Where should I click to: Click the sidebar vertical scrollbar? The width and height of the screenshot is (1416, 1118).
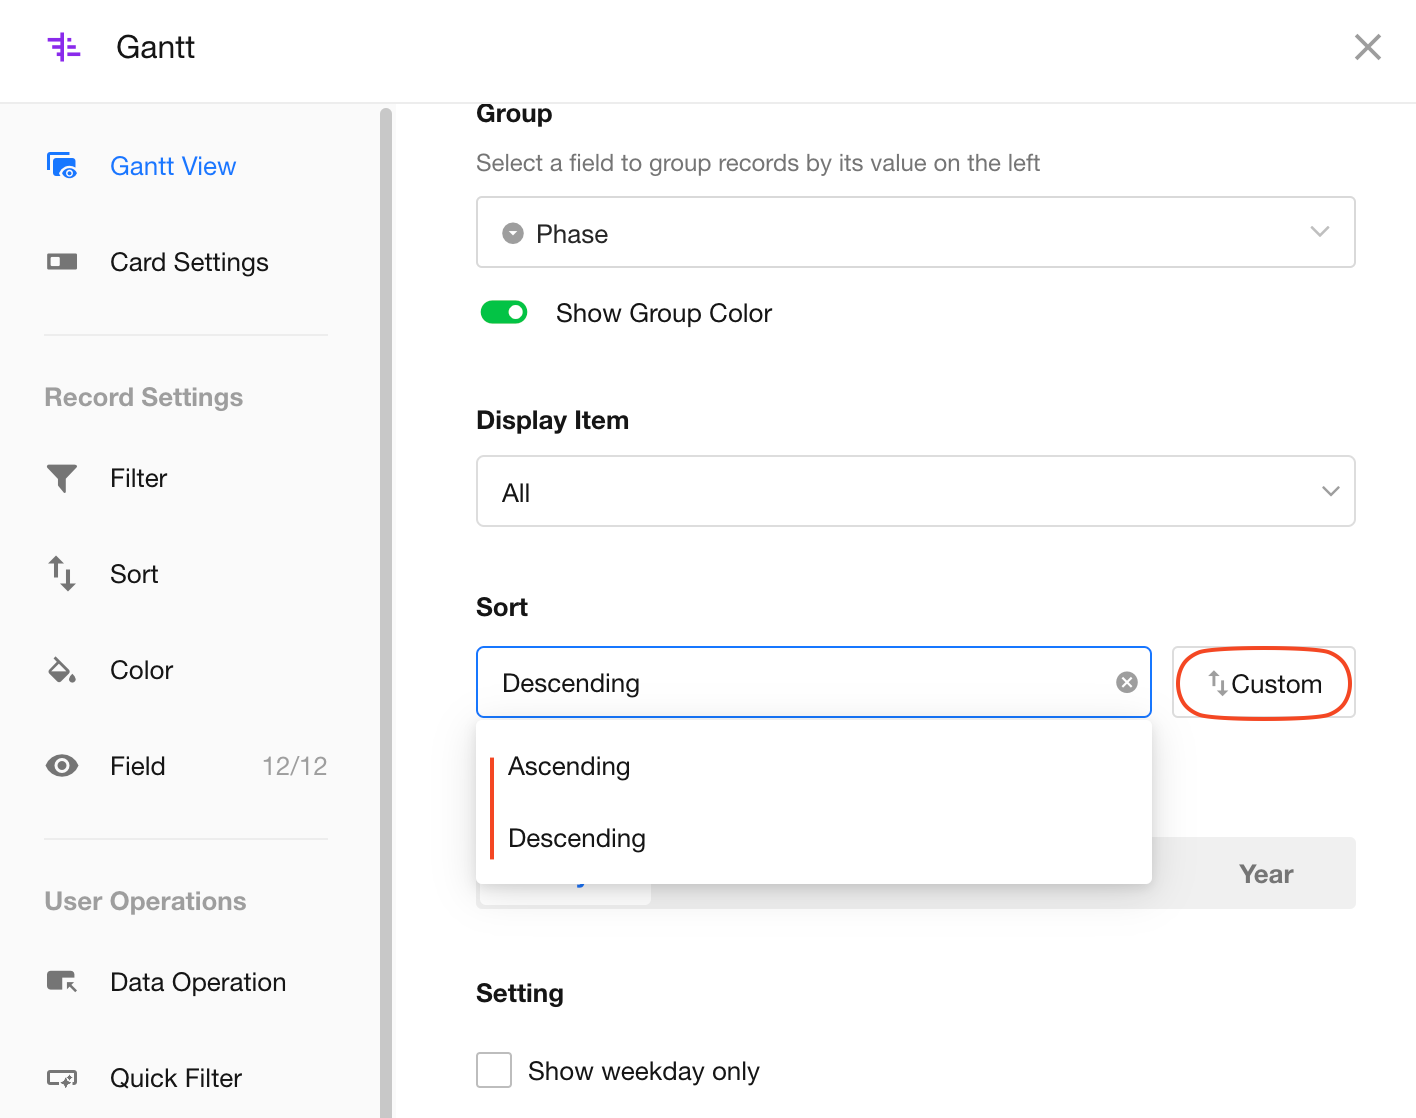click(x=386, y=610)
